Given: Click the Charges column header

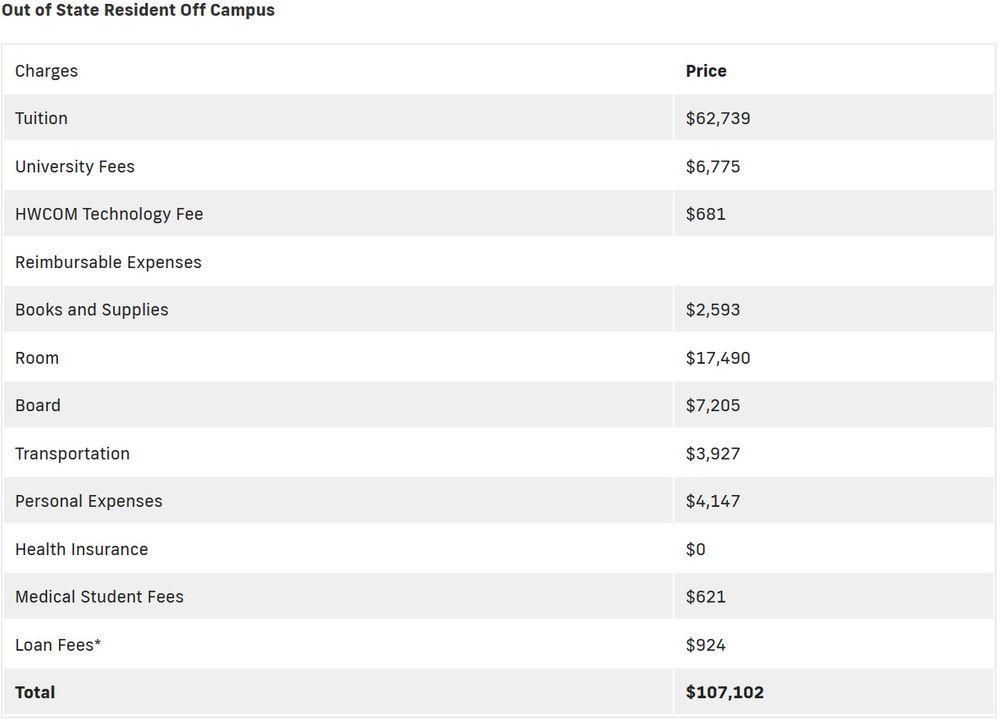Looking at the screenshot, I should pos(46,71).
